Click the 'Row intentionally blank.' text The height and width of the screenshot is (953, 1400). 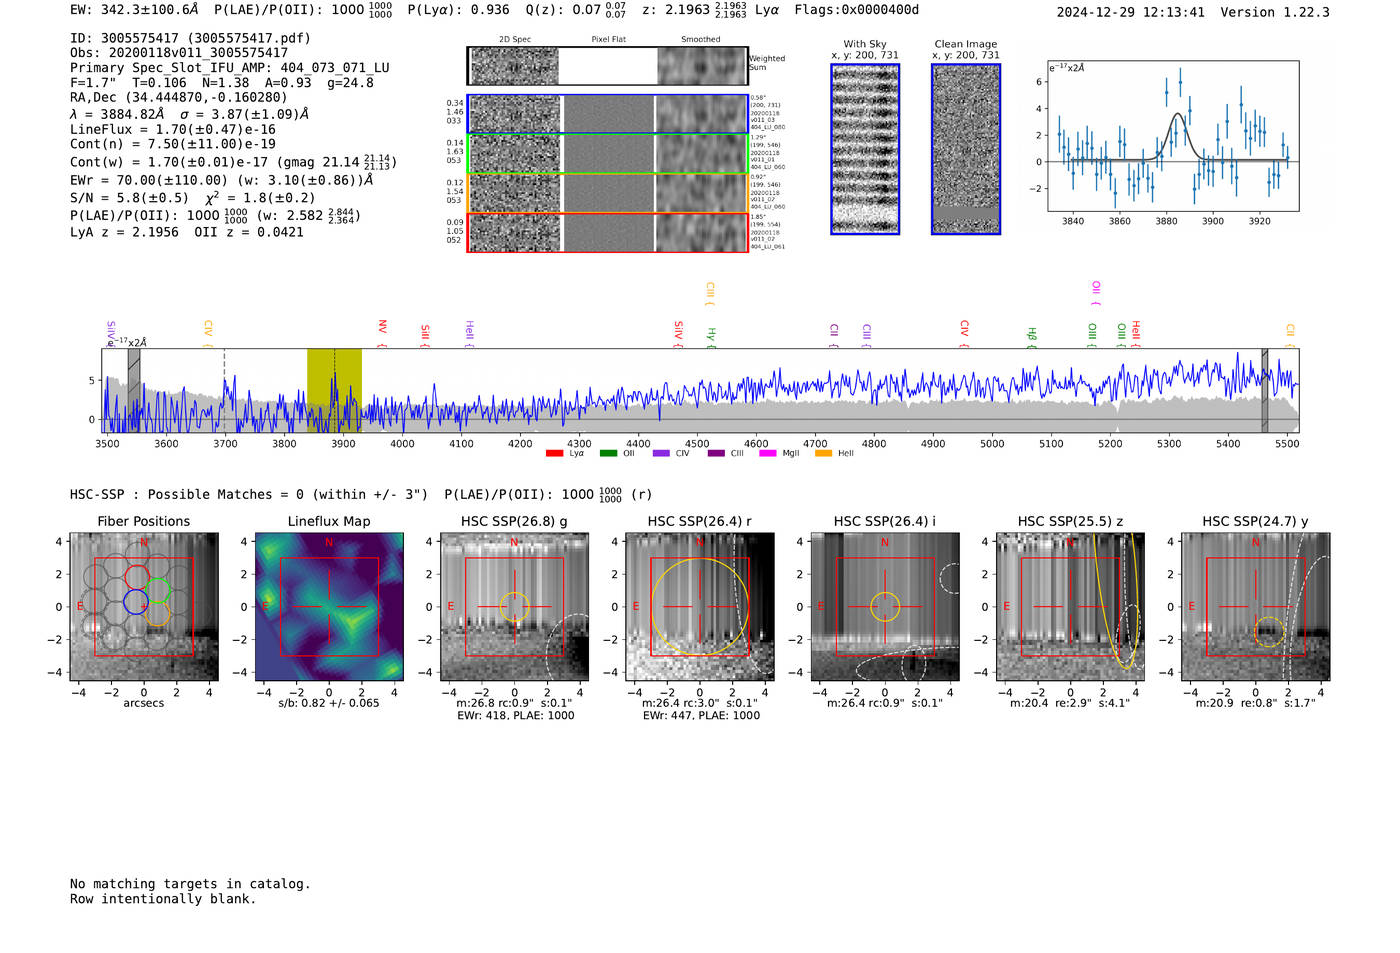[x=163, y=899]
